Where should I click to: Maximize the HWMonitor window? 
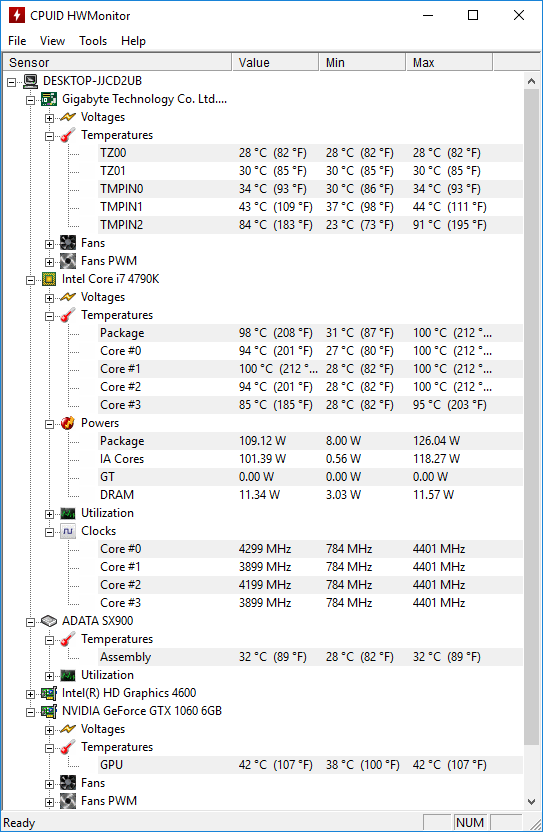(x=473, y=15)
